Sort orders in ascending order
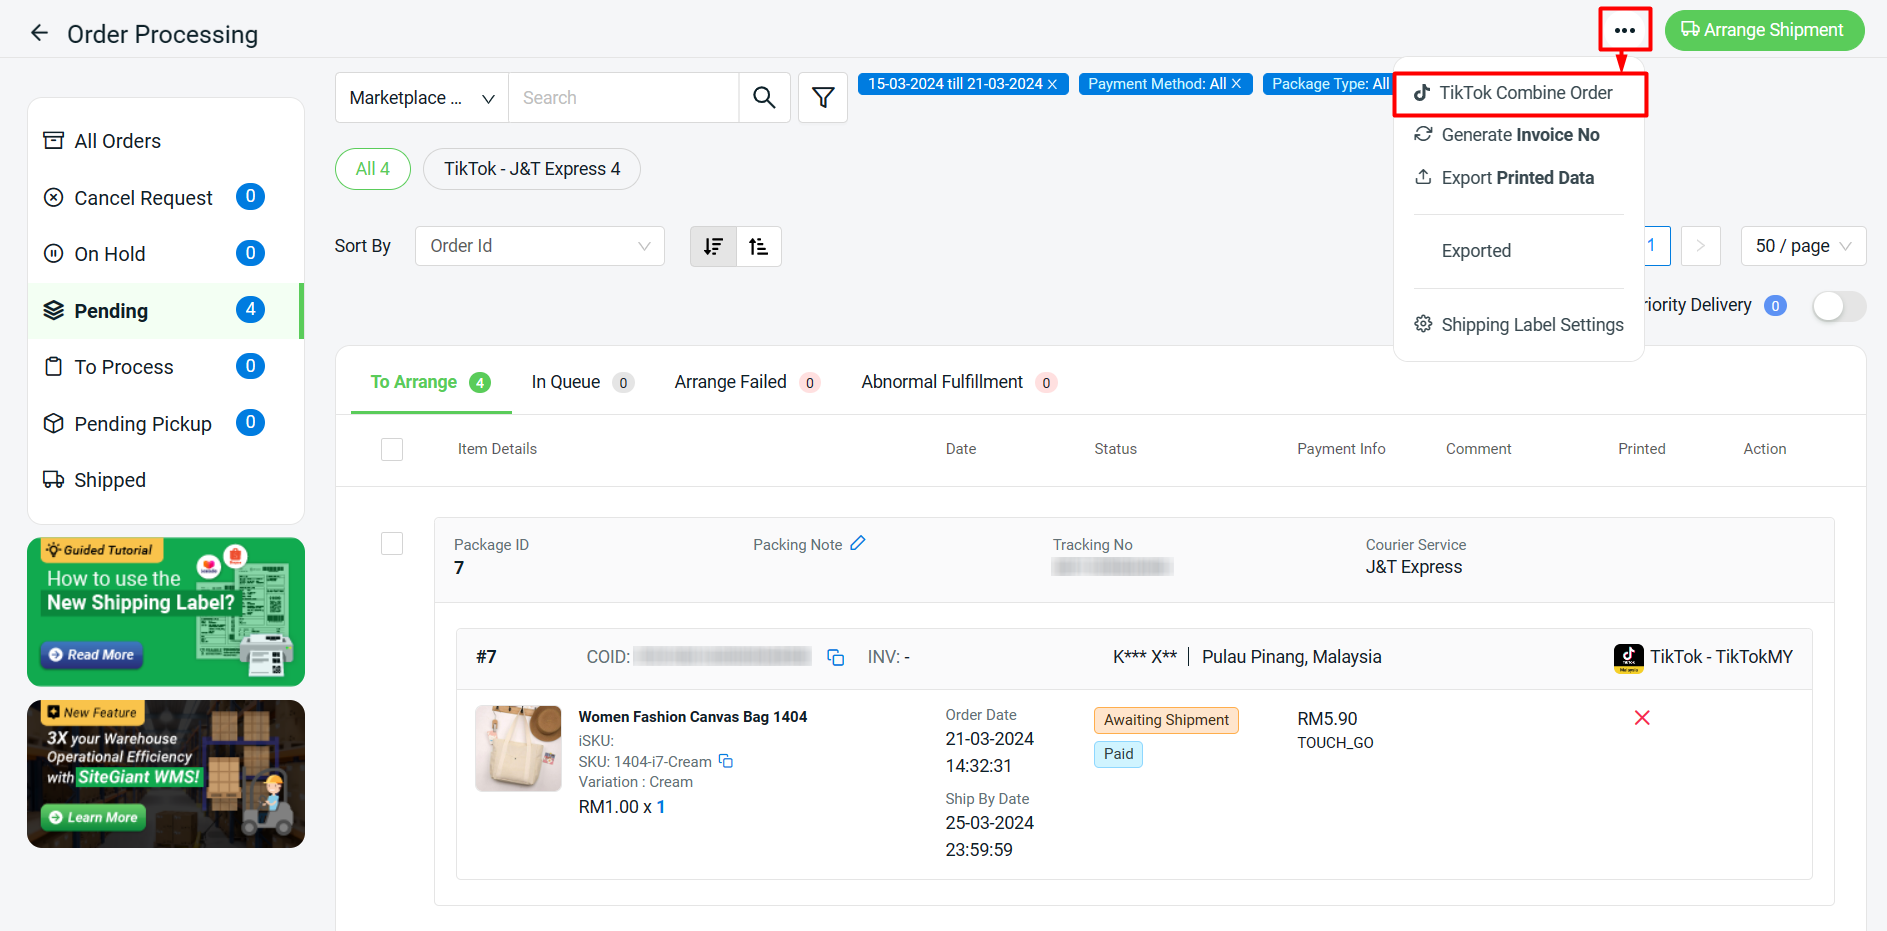 (x=759, y=246)
